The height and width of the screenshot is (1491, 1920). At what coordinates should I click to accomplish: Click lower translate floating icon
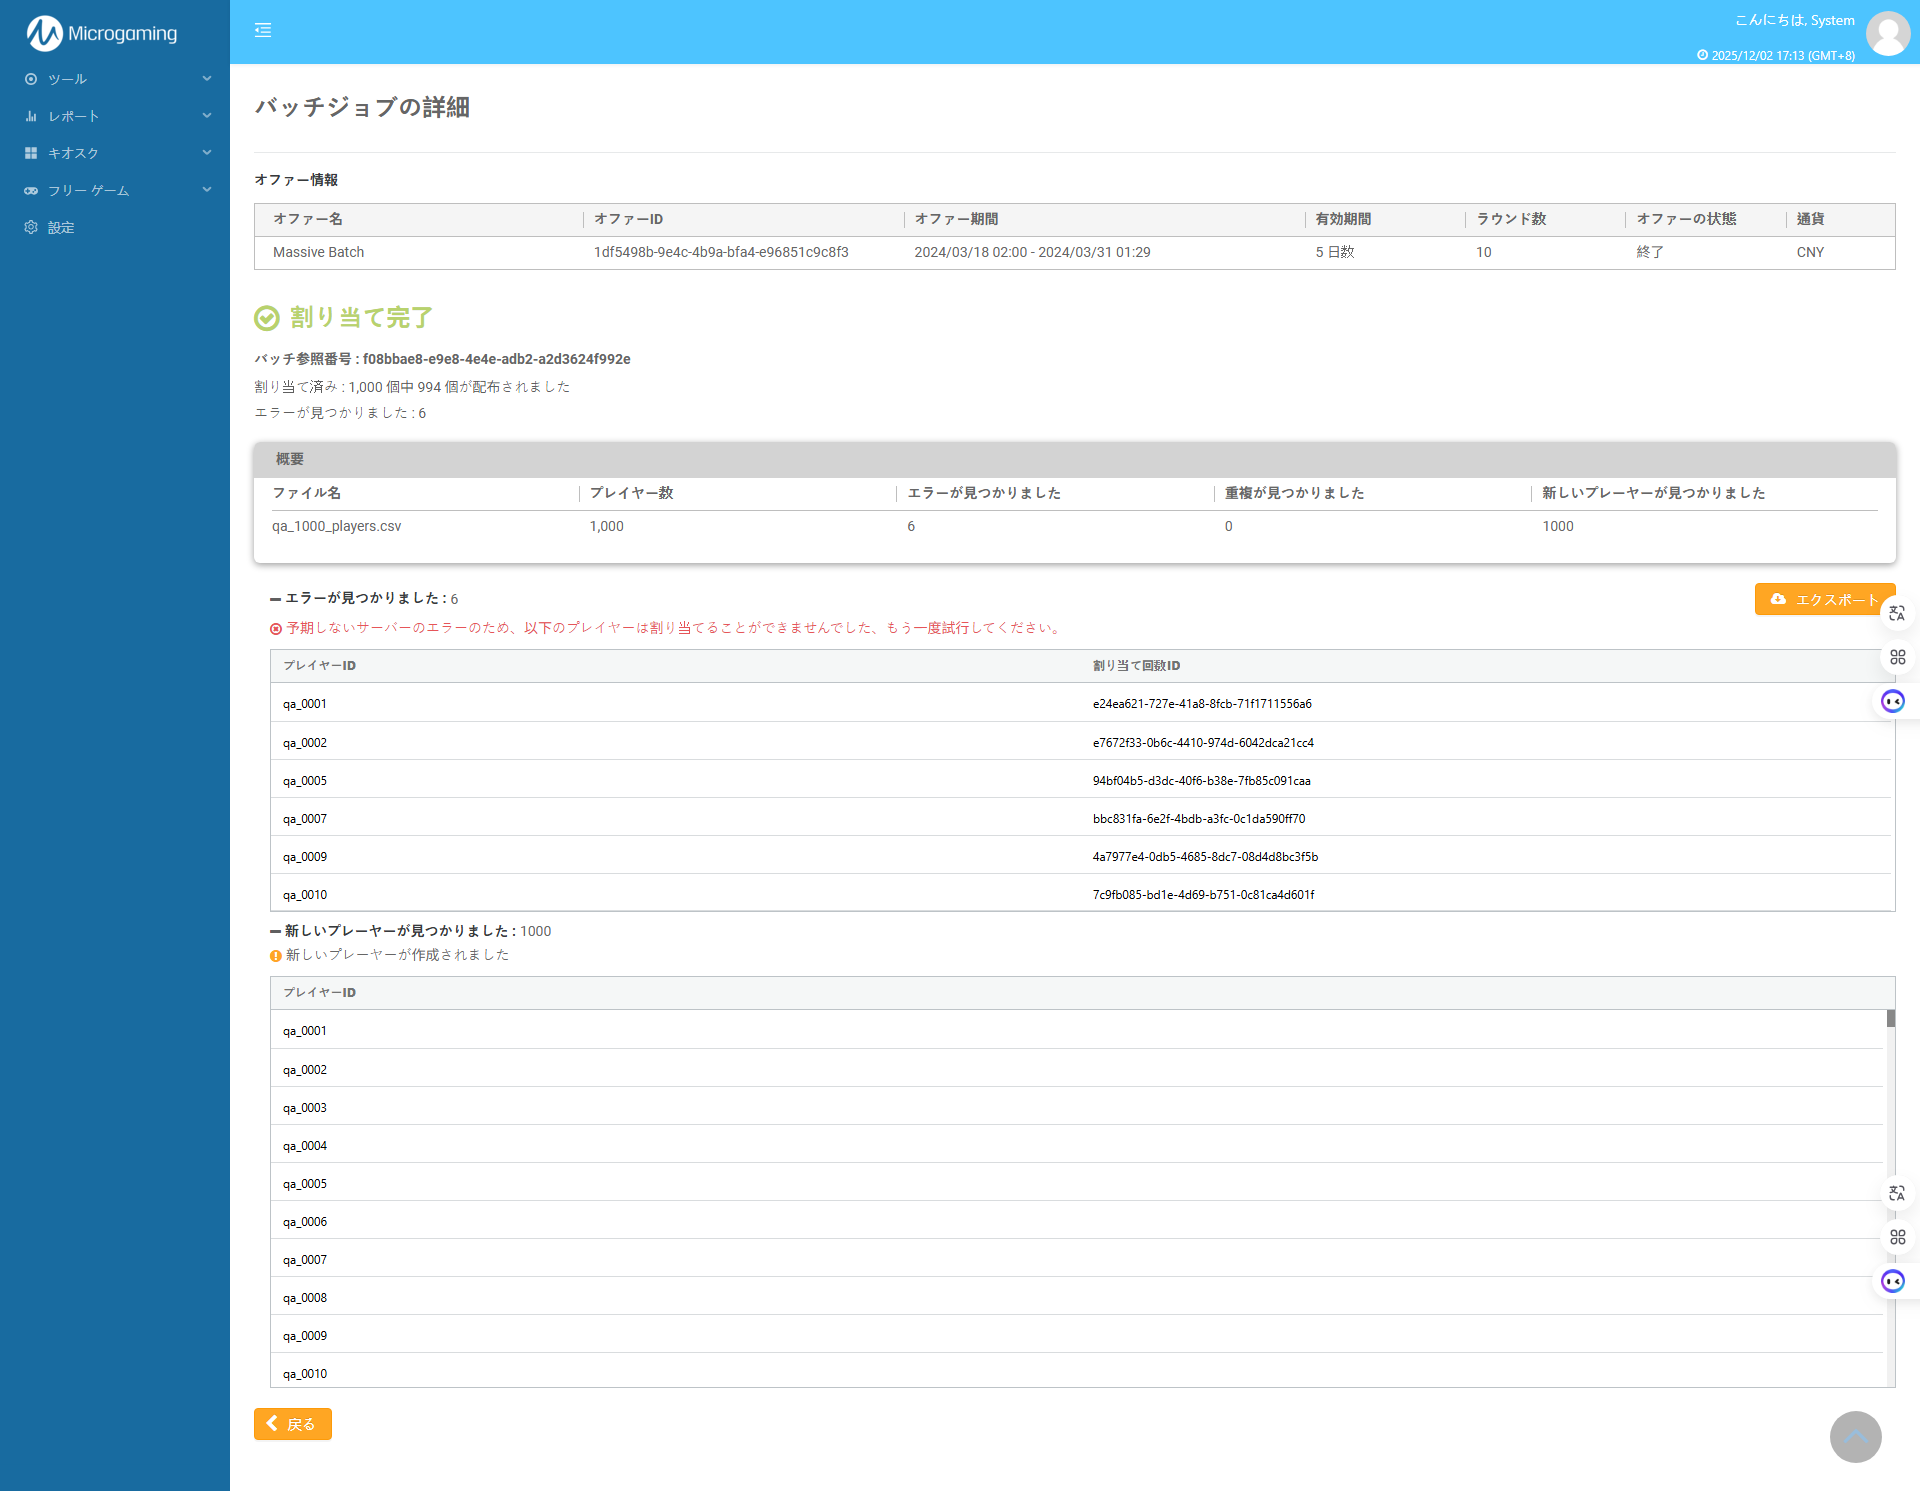pos(1897,1194)
